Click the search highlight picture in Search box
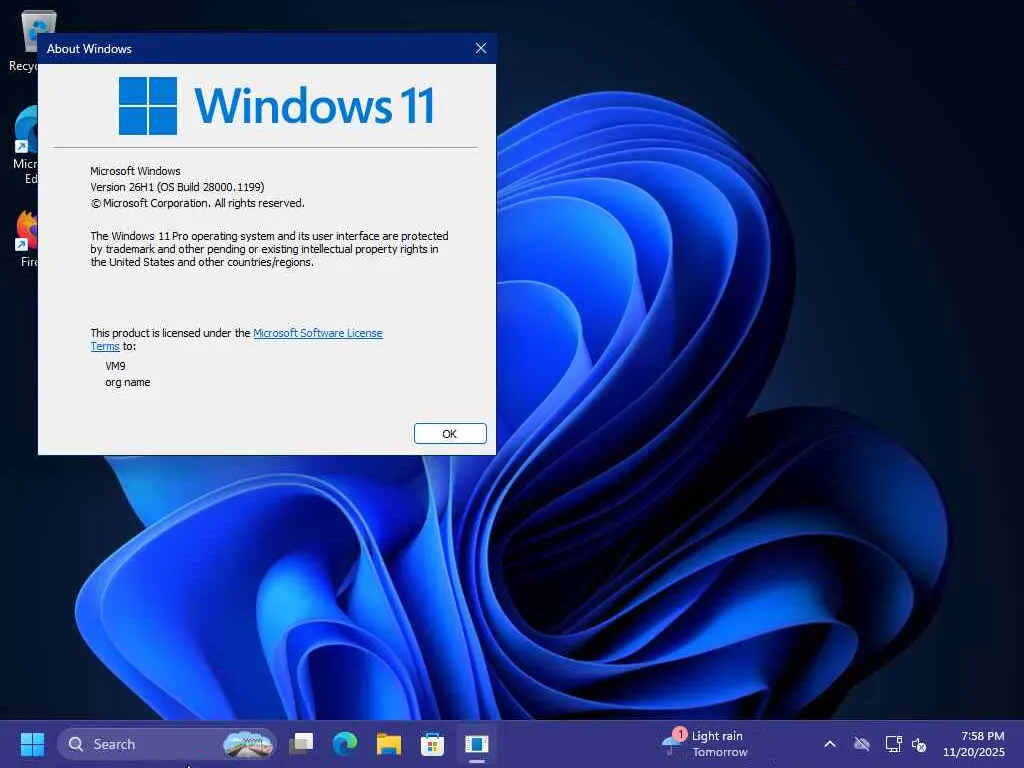Image resolution: width=1024 pixels, height=768 pixels. [x=248, y=744]
